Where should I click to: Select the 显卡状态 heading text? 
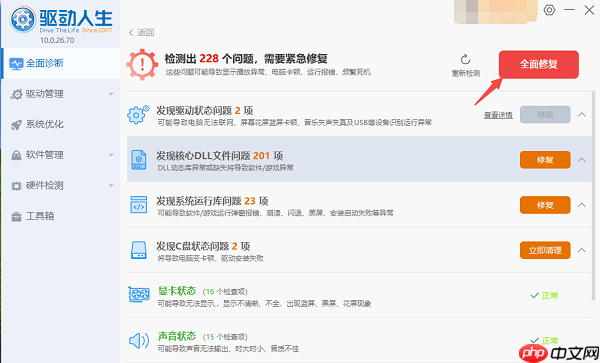pos(177,291)
